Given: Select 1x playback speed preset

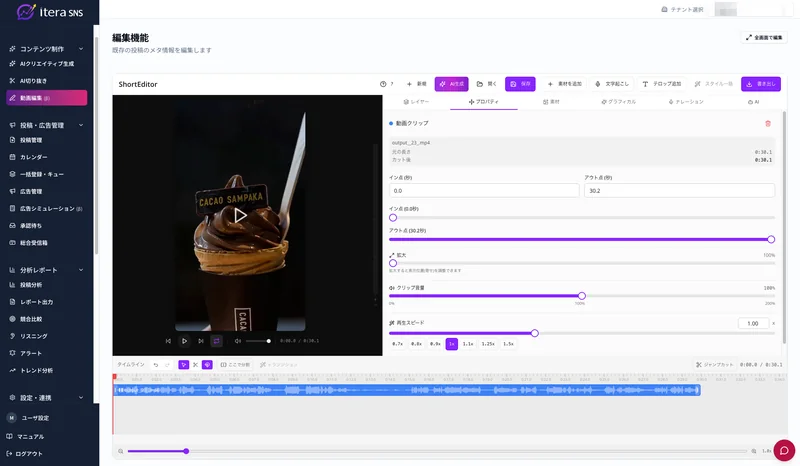Looking at the screenshot, I should coord(452,344).
